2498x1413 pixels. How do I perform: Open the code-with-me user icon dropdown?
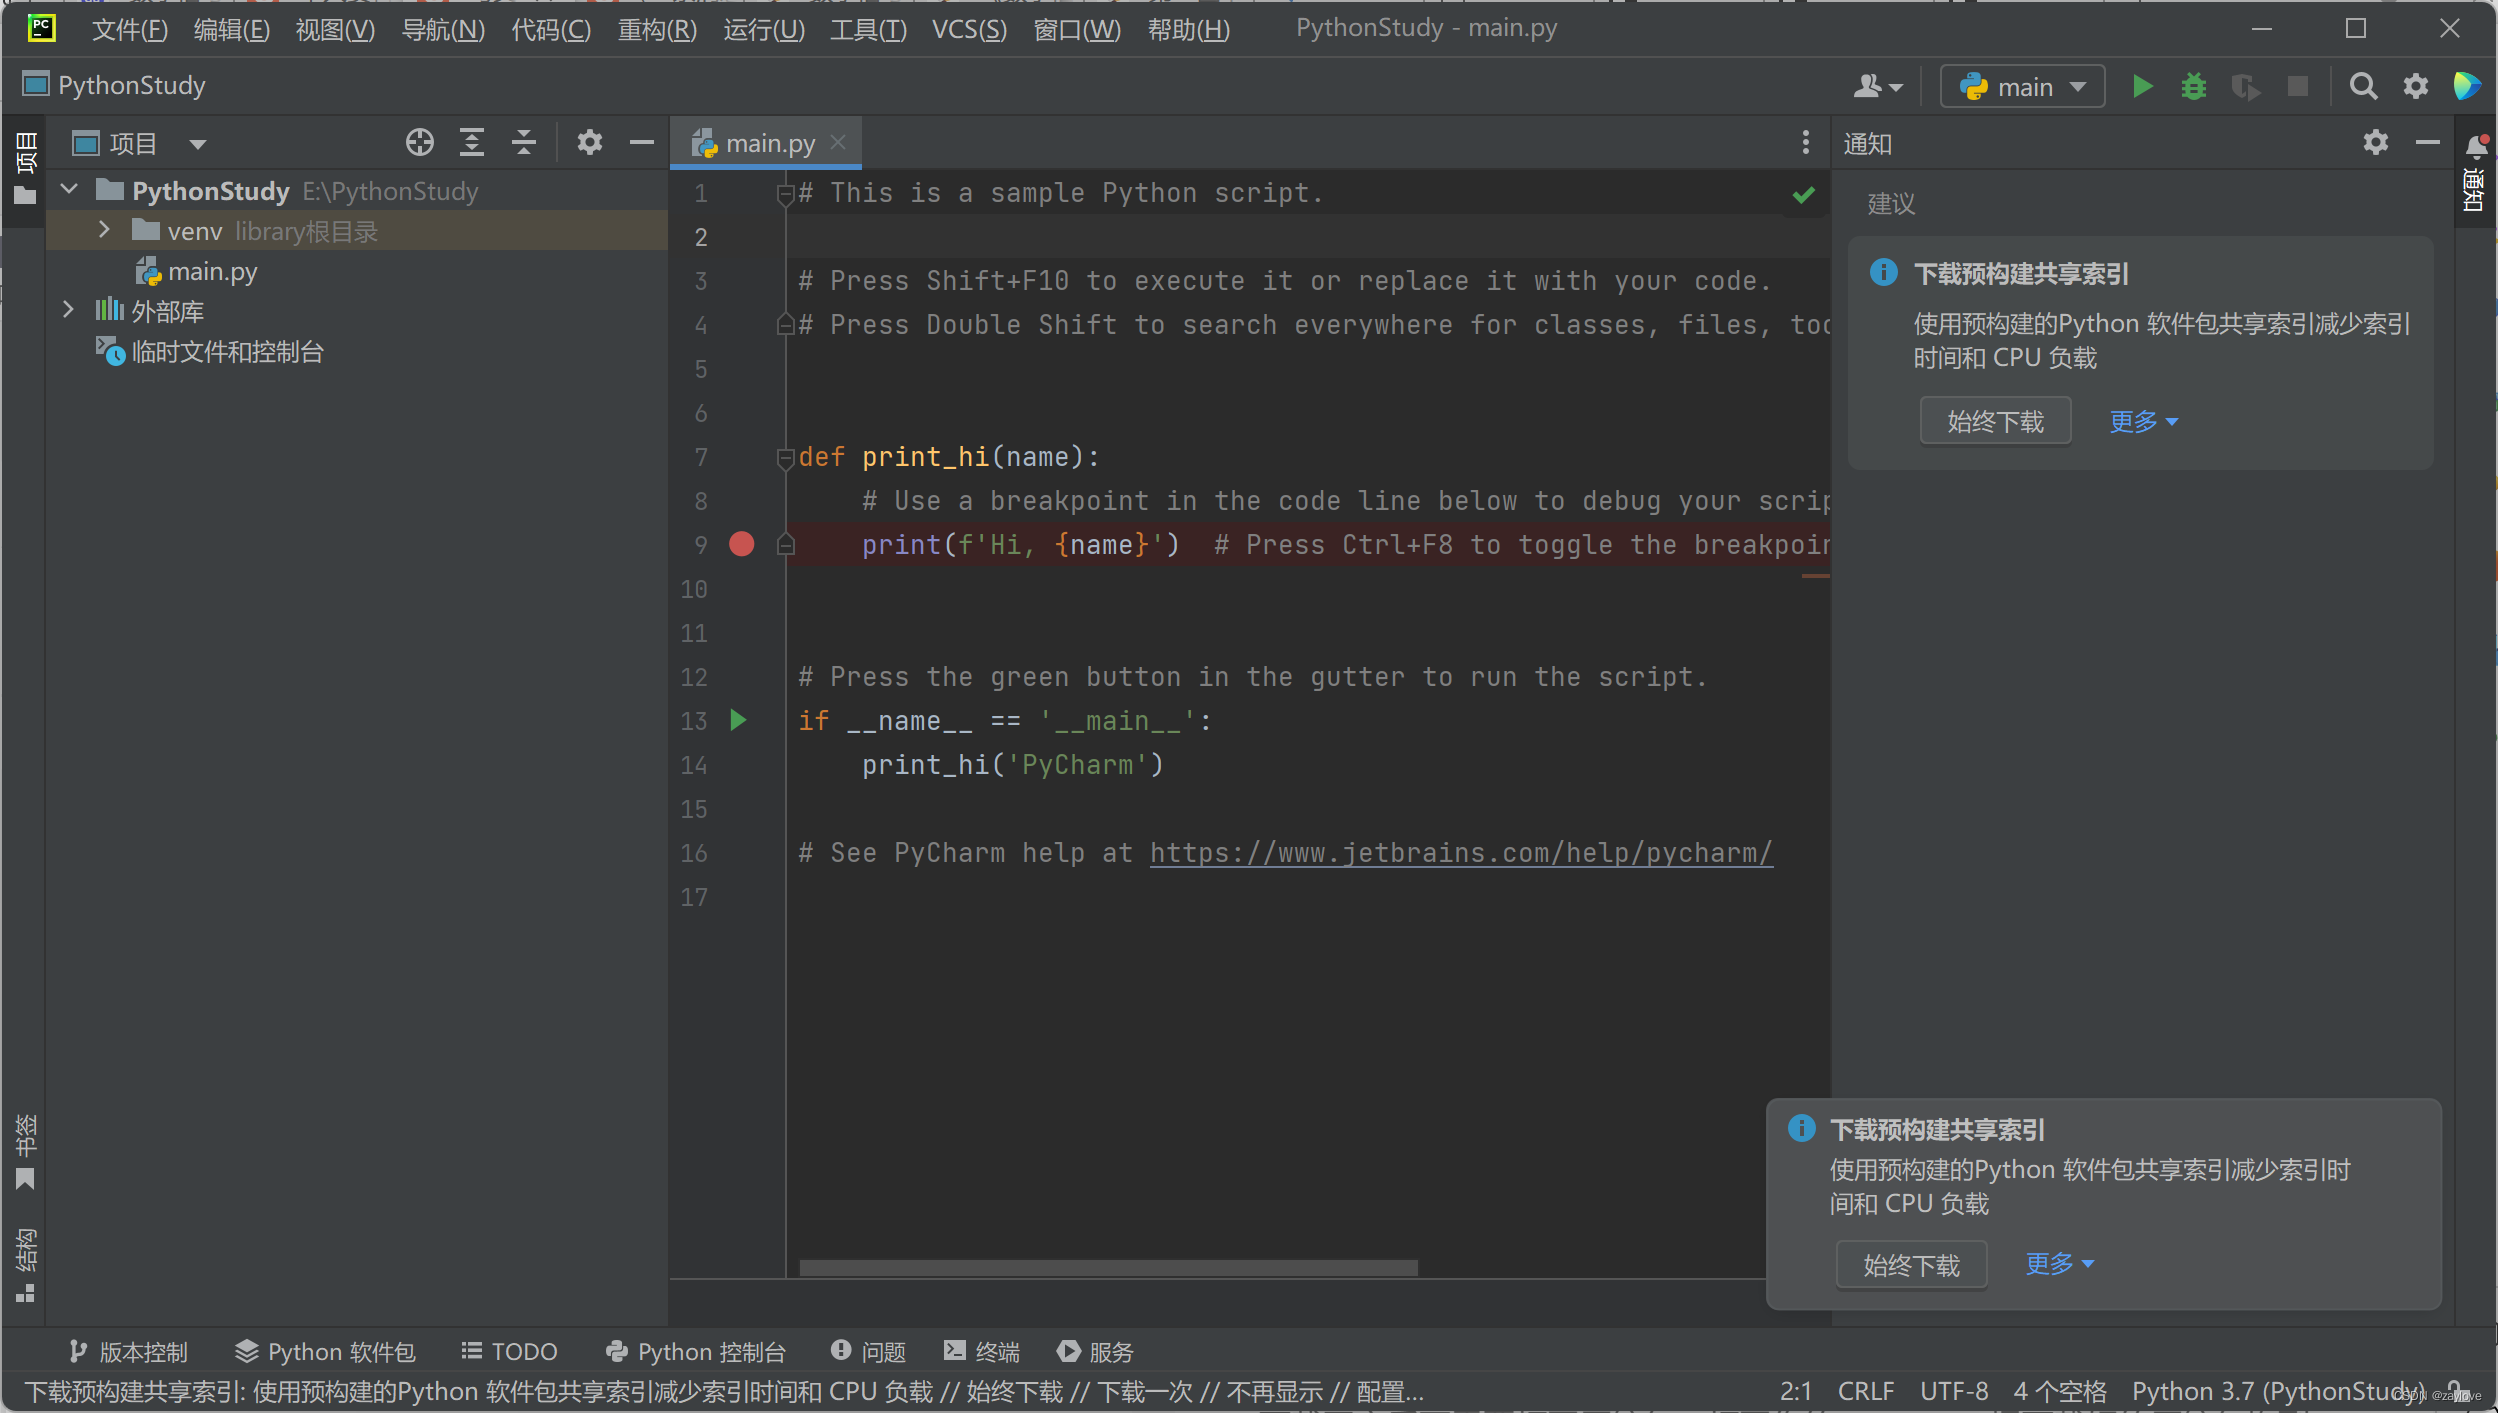coord(1877,87)
